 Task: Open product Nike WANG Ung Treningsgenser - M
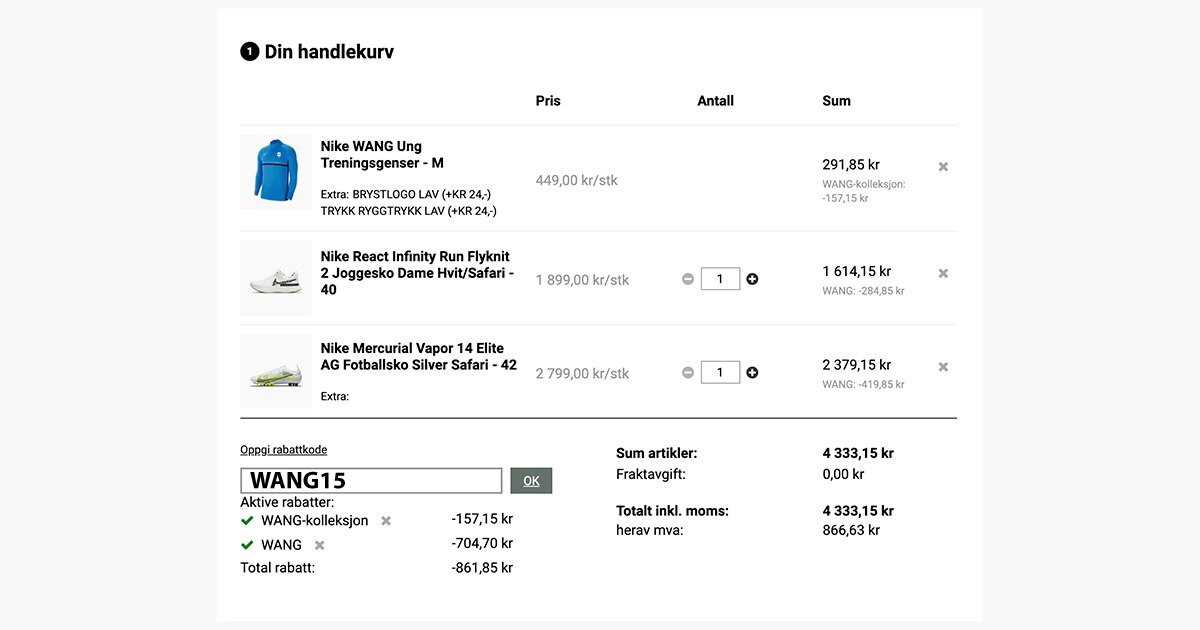(382, 155)
